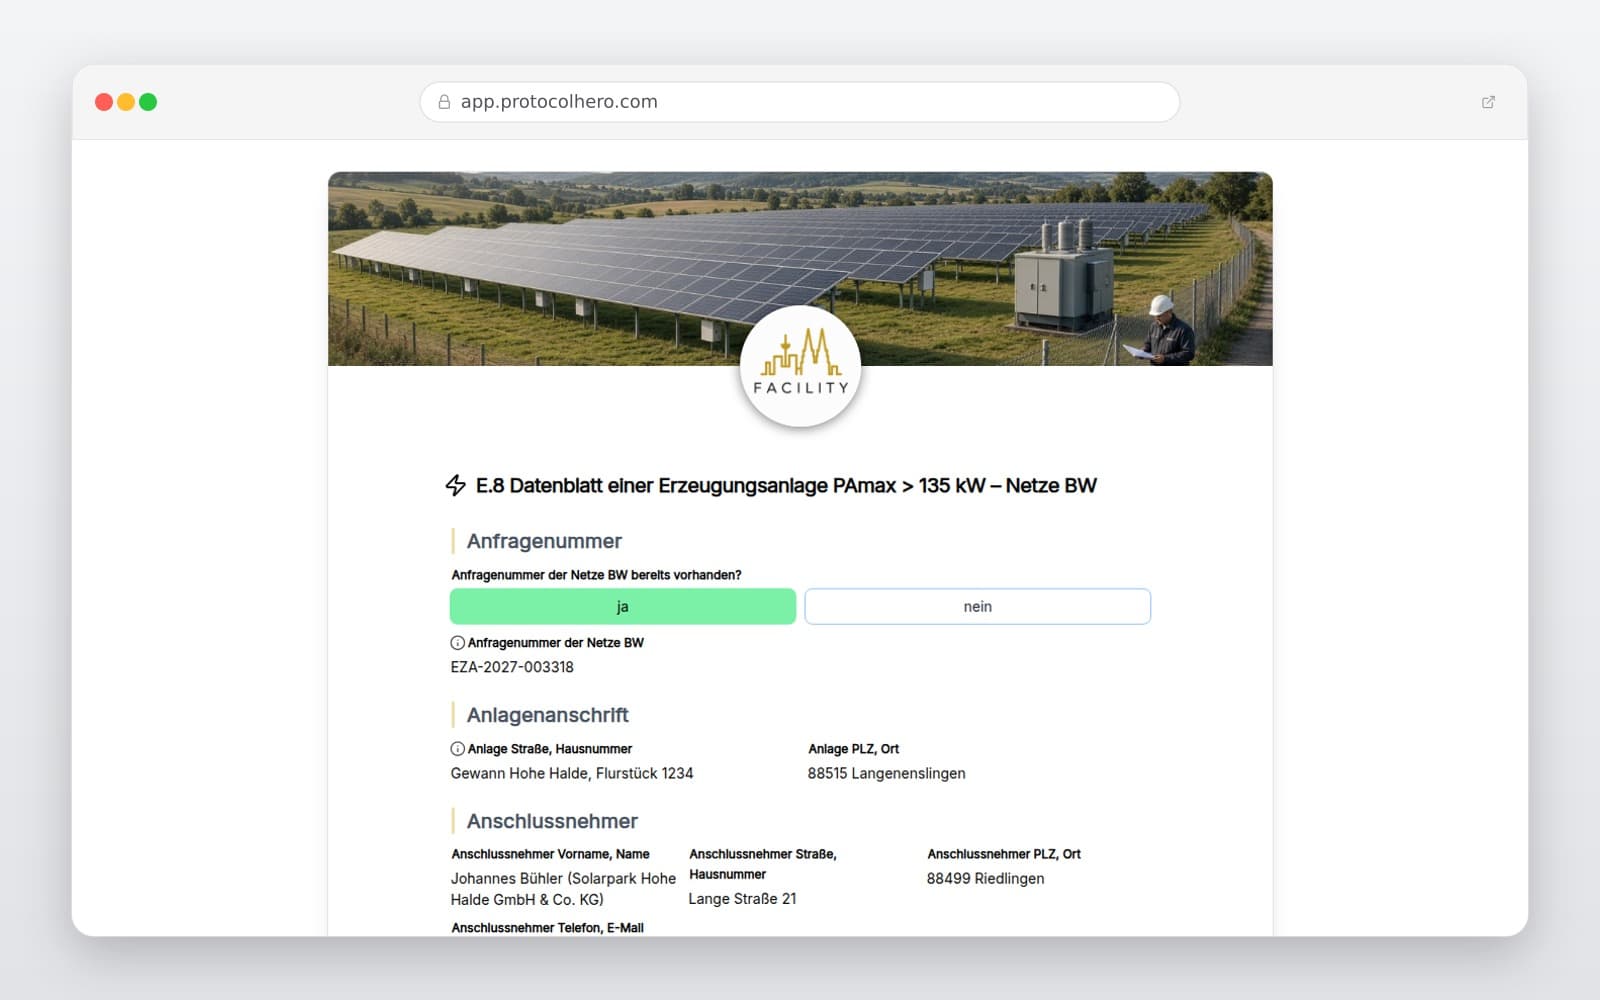
Task: Click the label "Anschlussnehmer Vorname, Name"
Action: (551, 854)
